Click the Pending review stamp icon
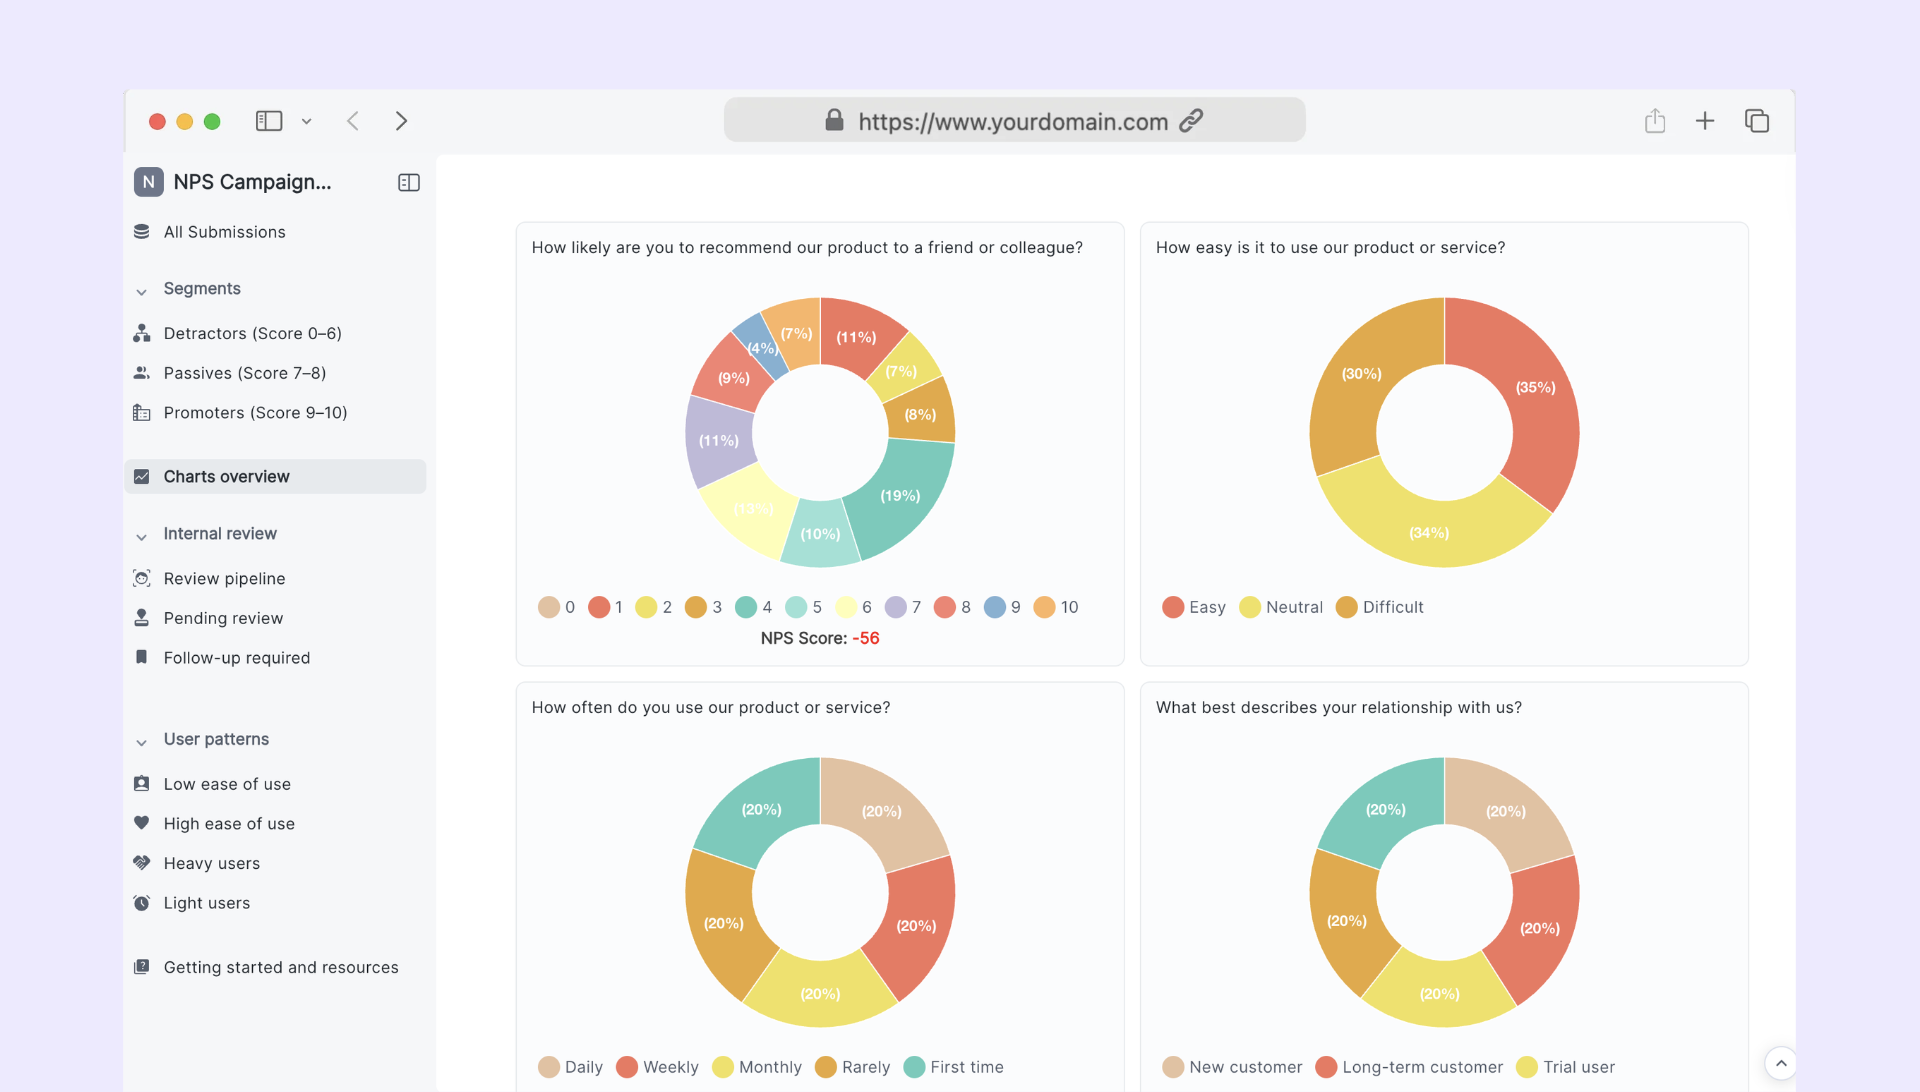The width and height of the screenshot is (1920, 1092). pyautogui.click(x=142, y=618)
